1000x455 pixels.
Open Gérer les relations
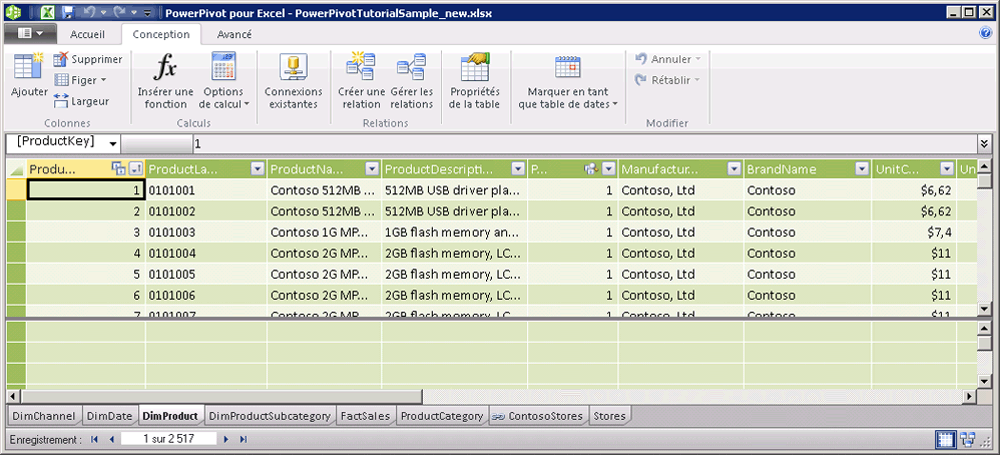pyautogui.click(x=411, y=68)
